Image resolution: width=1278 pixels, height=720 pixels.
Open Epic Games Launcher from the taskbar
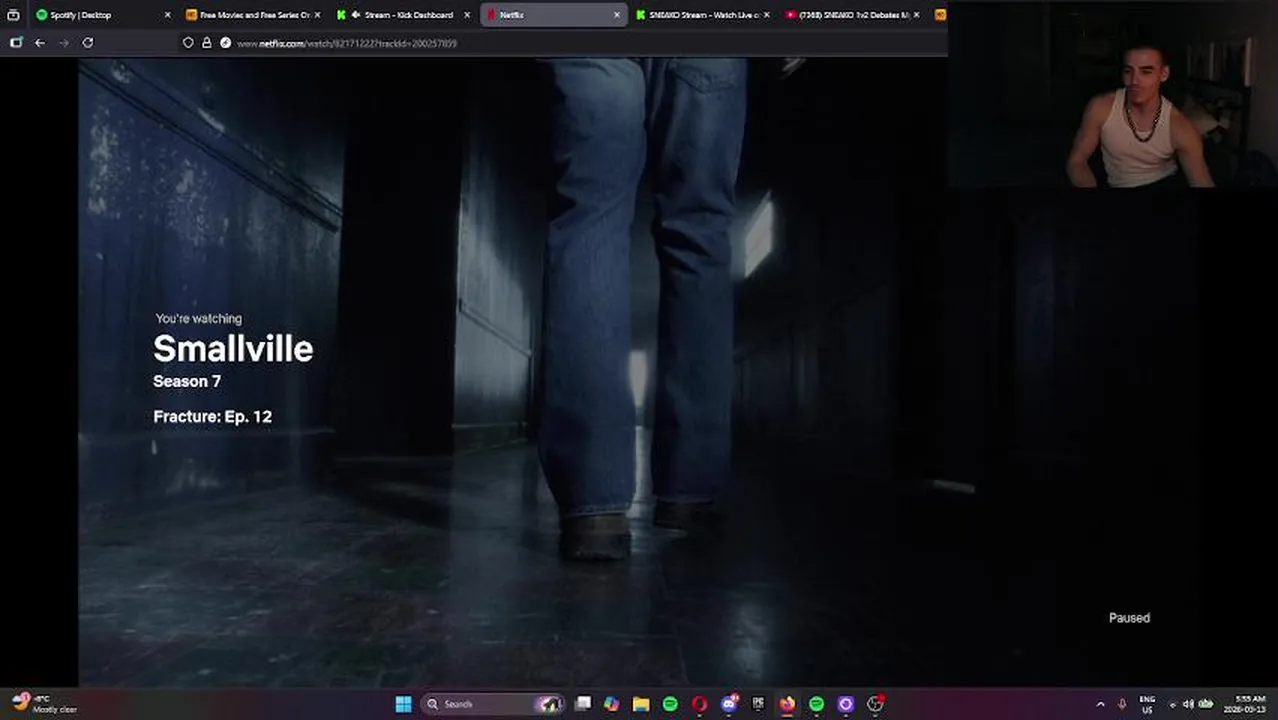pos(758,704)
